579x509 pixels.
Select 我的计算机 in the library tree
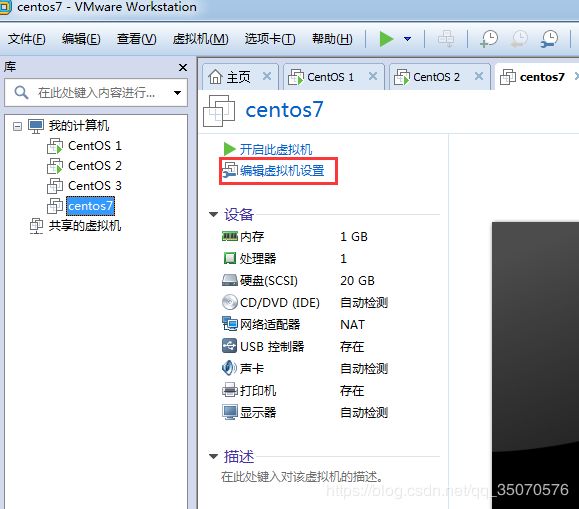point(79,126)
